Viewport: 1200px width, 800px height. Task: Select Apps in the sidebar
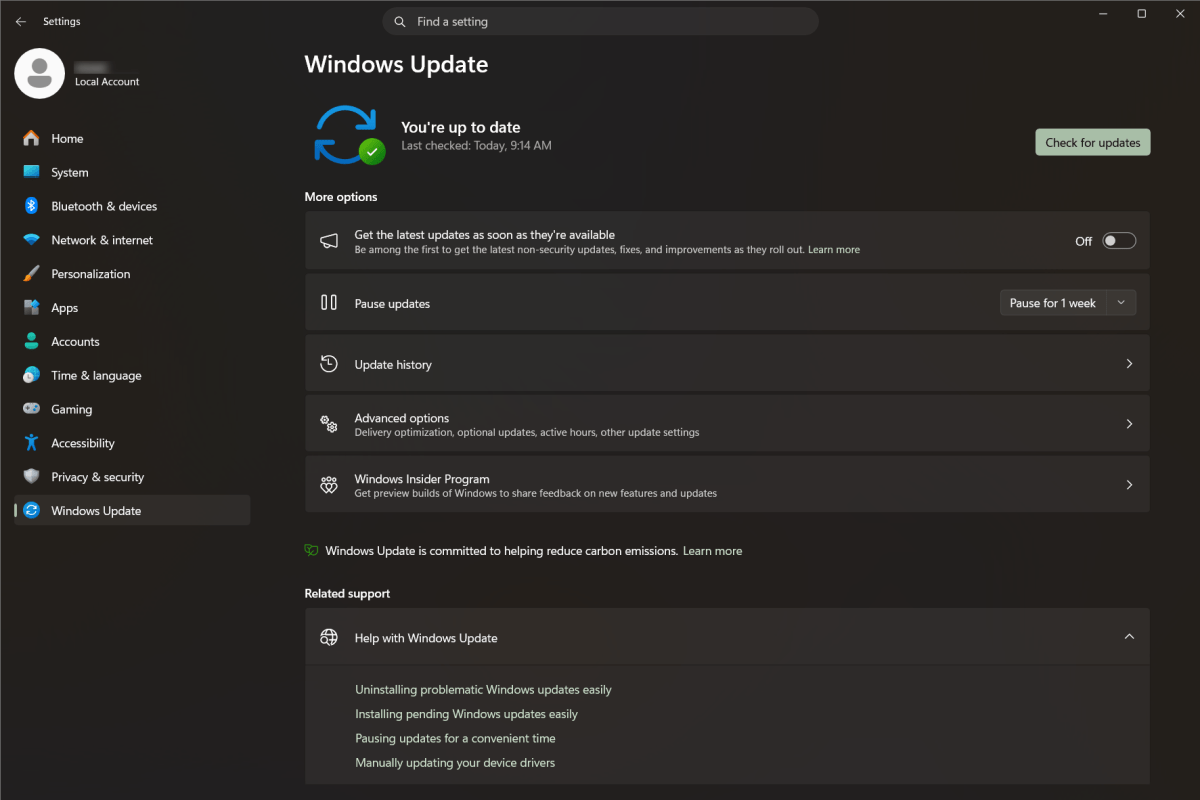132,308
